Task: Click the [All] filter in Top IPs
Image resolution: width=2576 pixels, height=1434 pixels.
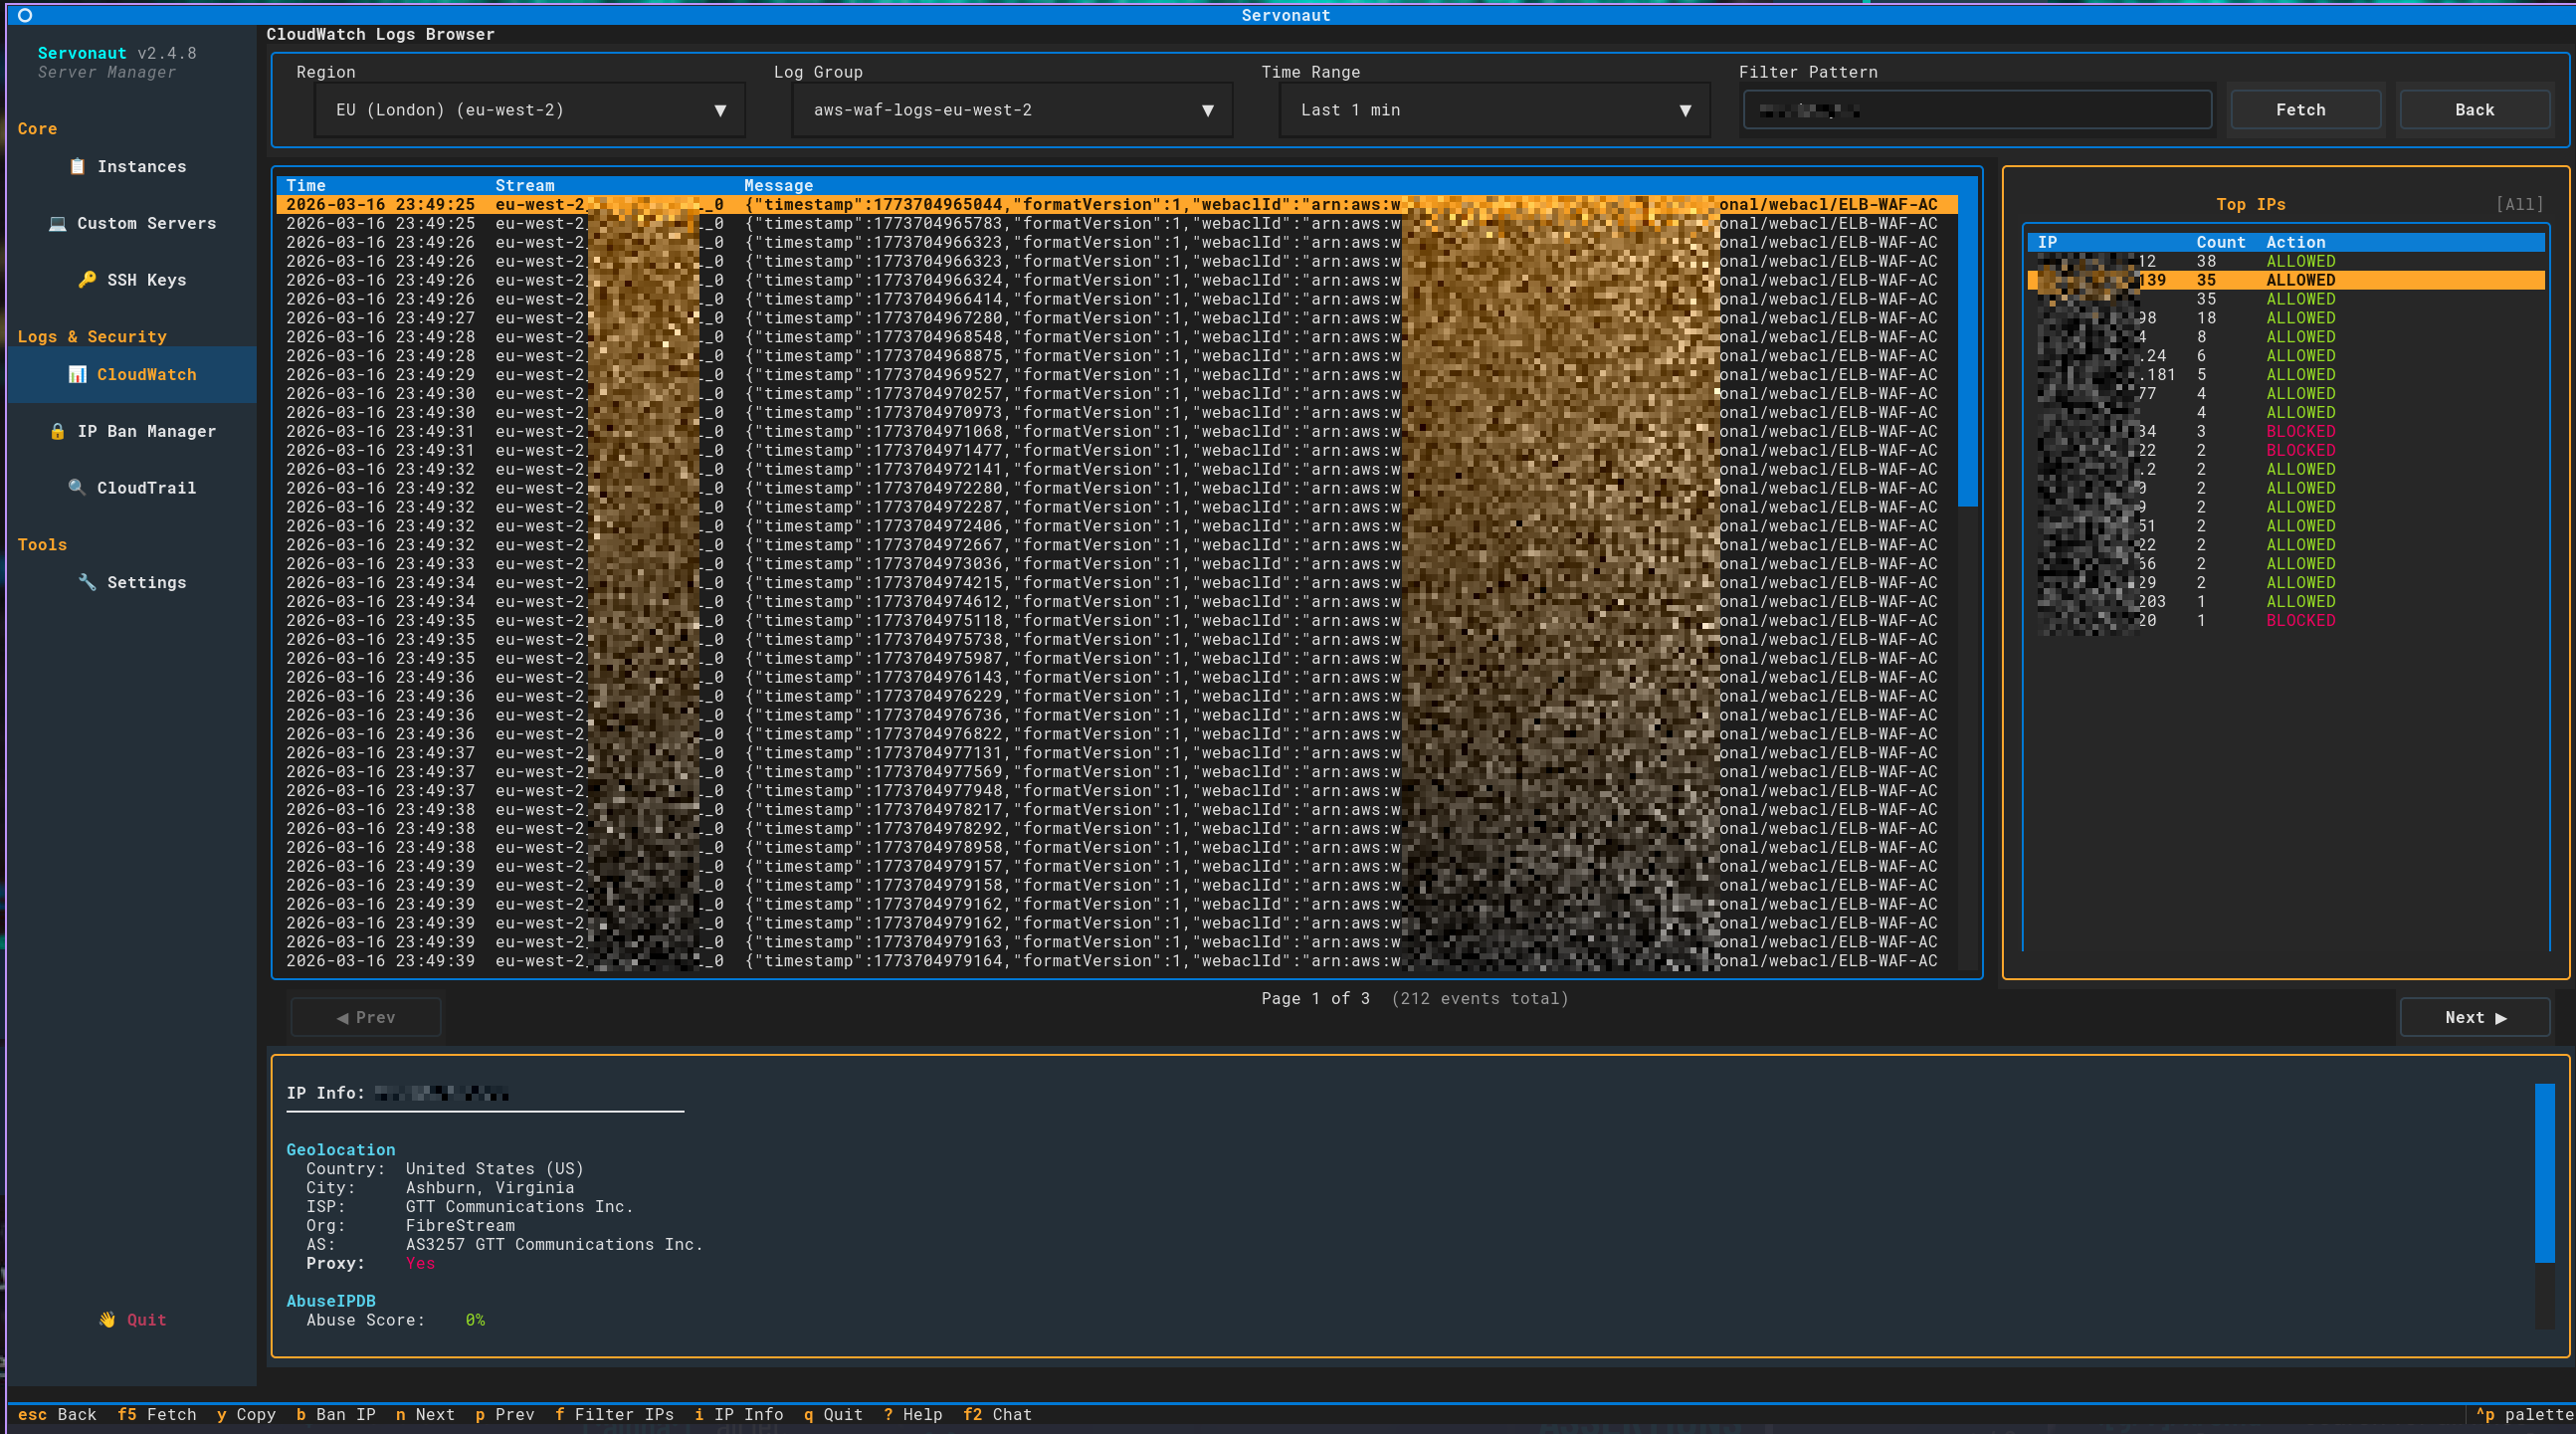Action: (x=2519, y=204)
